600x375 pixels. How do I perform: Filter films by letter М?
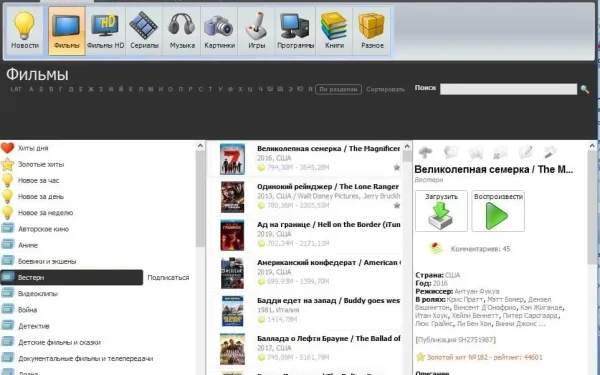pyautogui.click(x=150, y=89)
